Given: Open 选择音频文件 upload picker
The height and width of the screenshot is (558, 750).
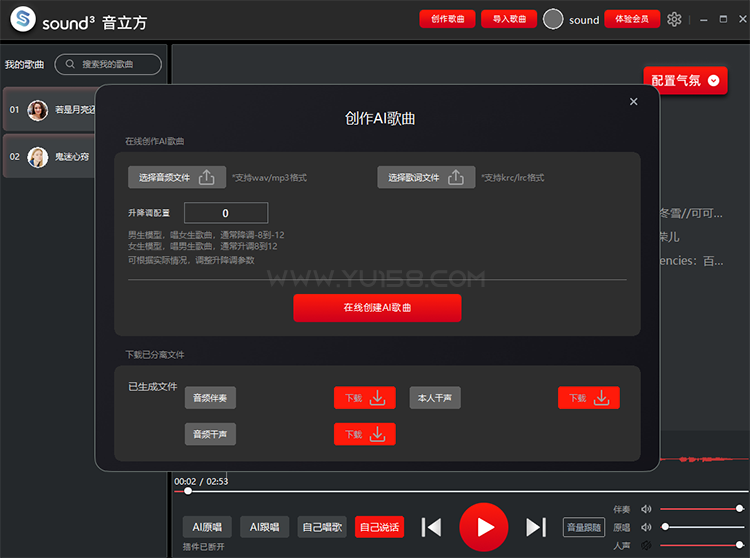Looking at the screenshot, I should pyautogui.click(x=177, y=177).
